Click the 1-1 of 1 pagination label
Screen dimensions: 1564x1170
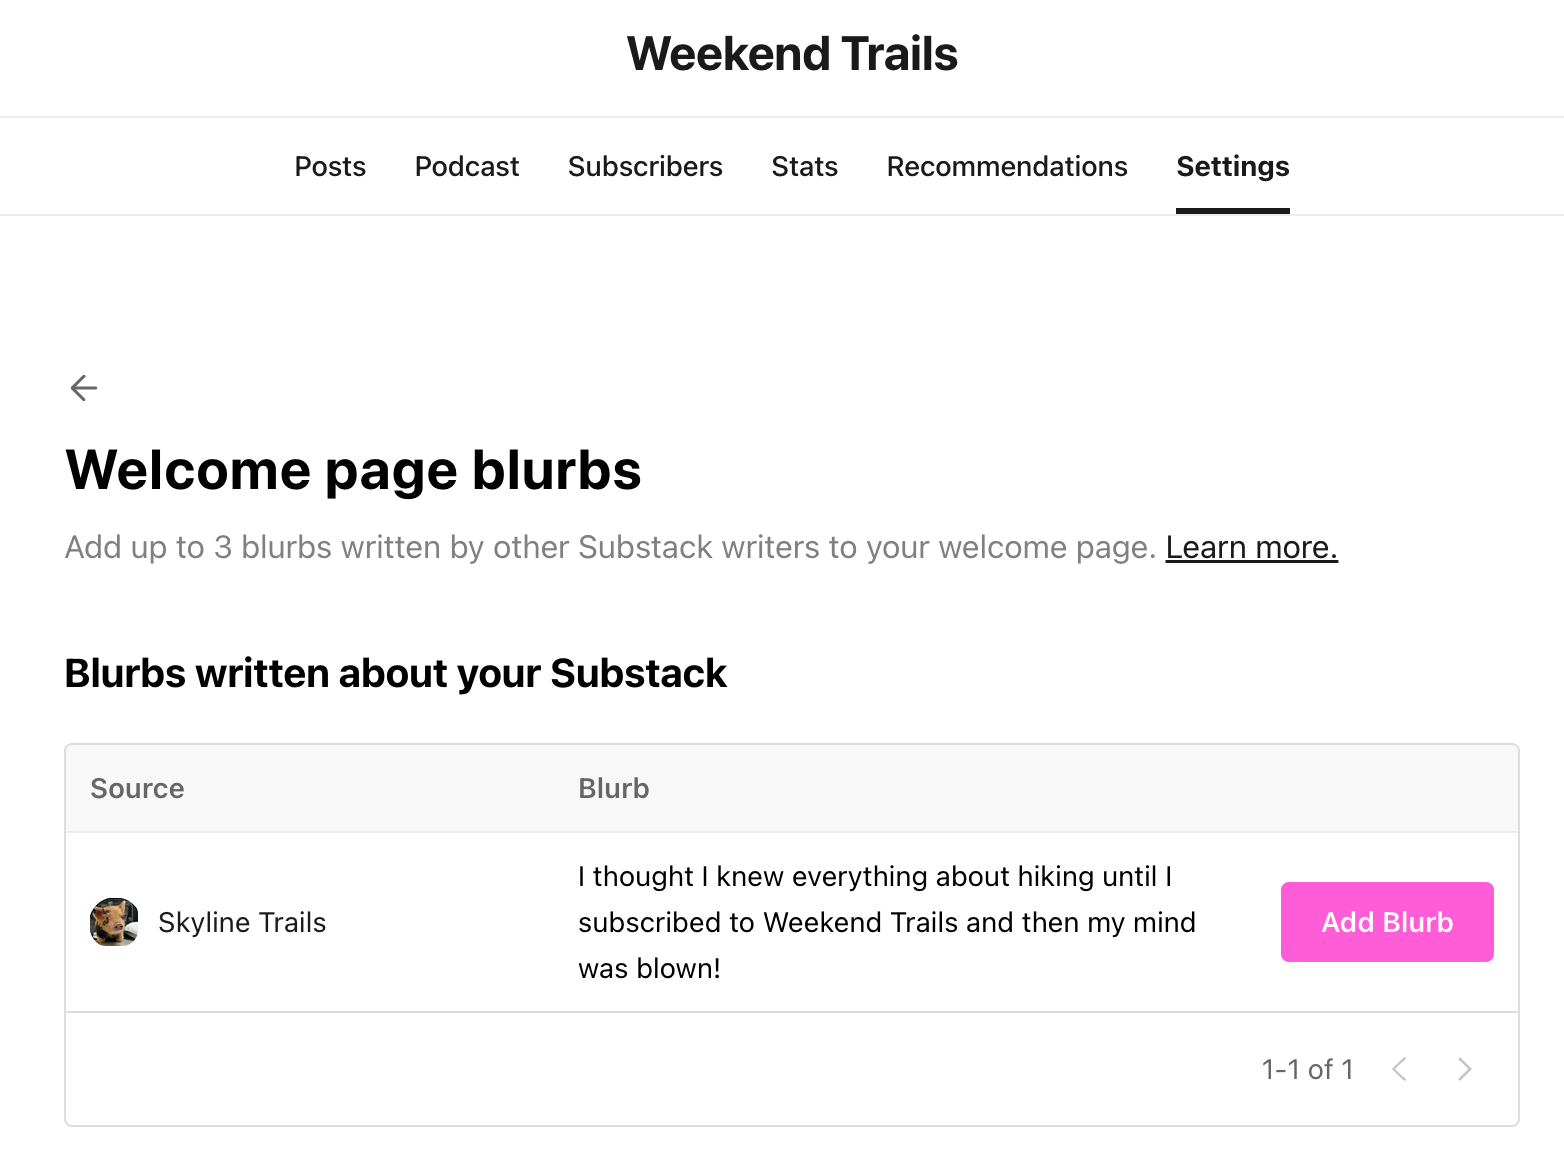click(x=1307, y=1069)
